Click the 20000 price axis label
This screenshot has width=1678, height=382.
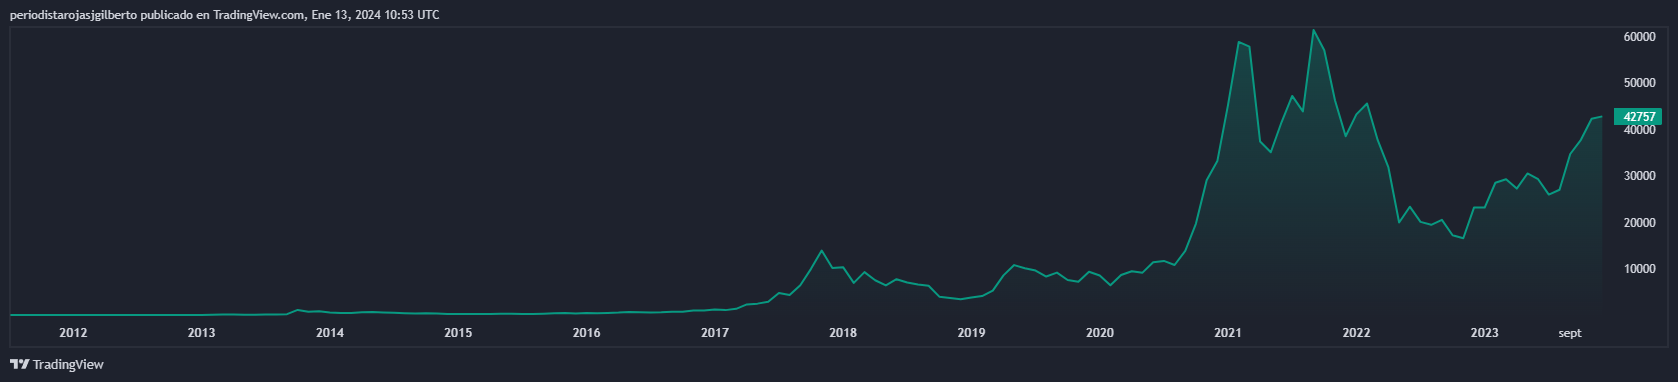coord(1639,223)
